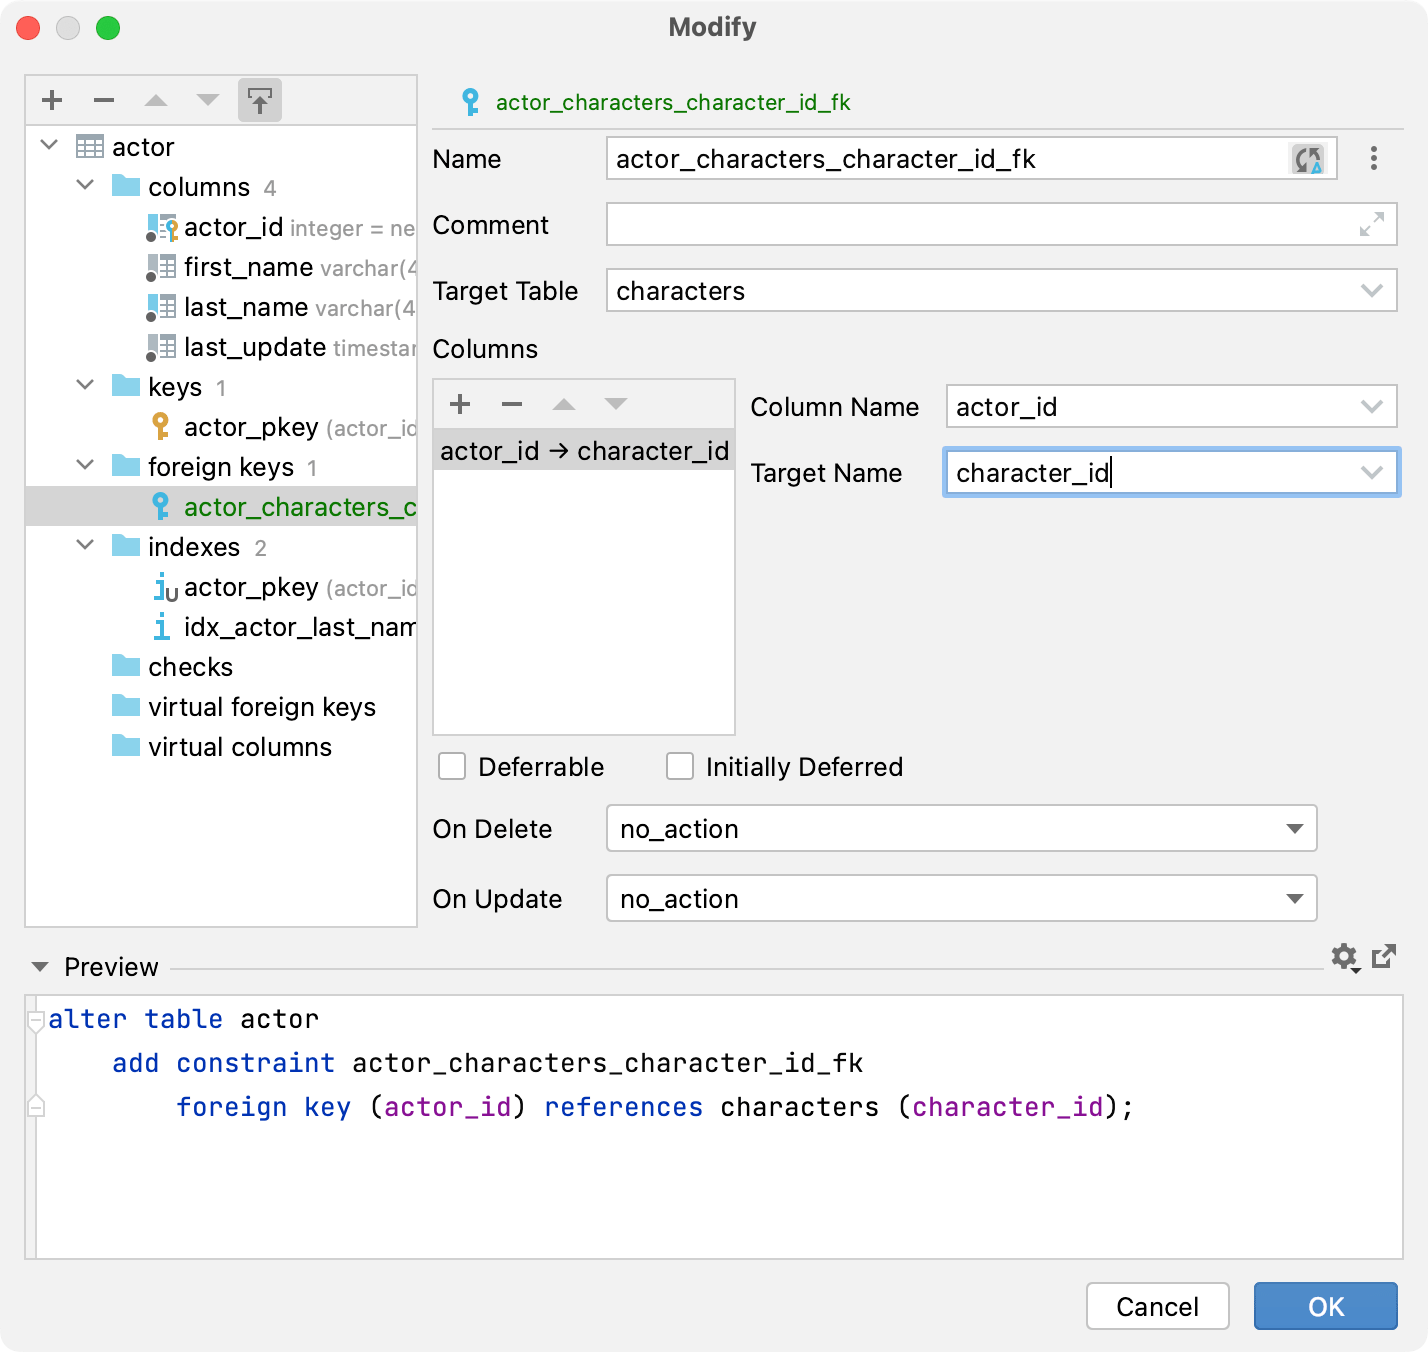The width and height of the screenshot is (1428, 1352).
Task: Open the preview SQL in editor icon
Action: [1383, 957]
